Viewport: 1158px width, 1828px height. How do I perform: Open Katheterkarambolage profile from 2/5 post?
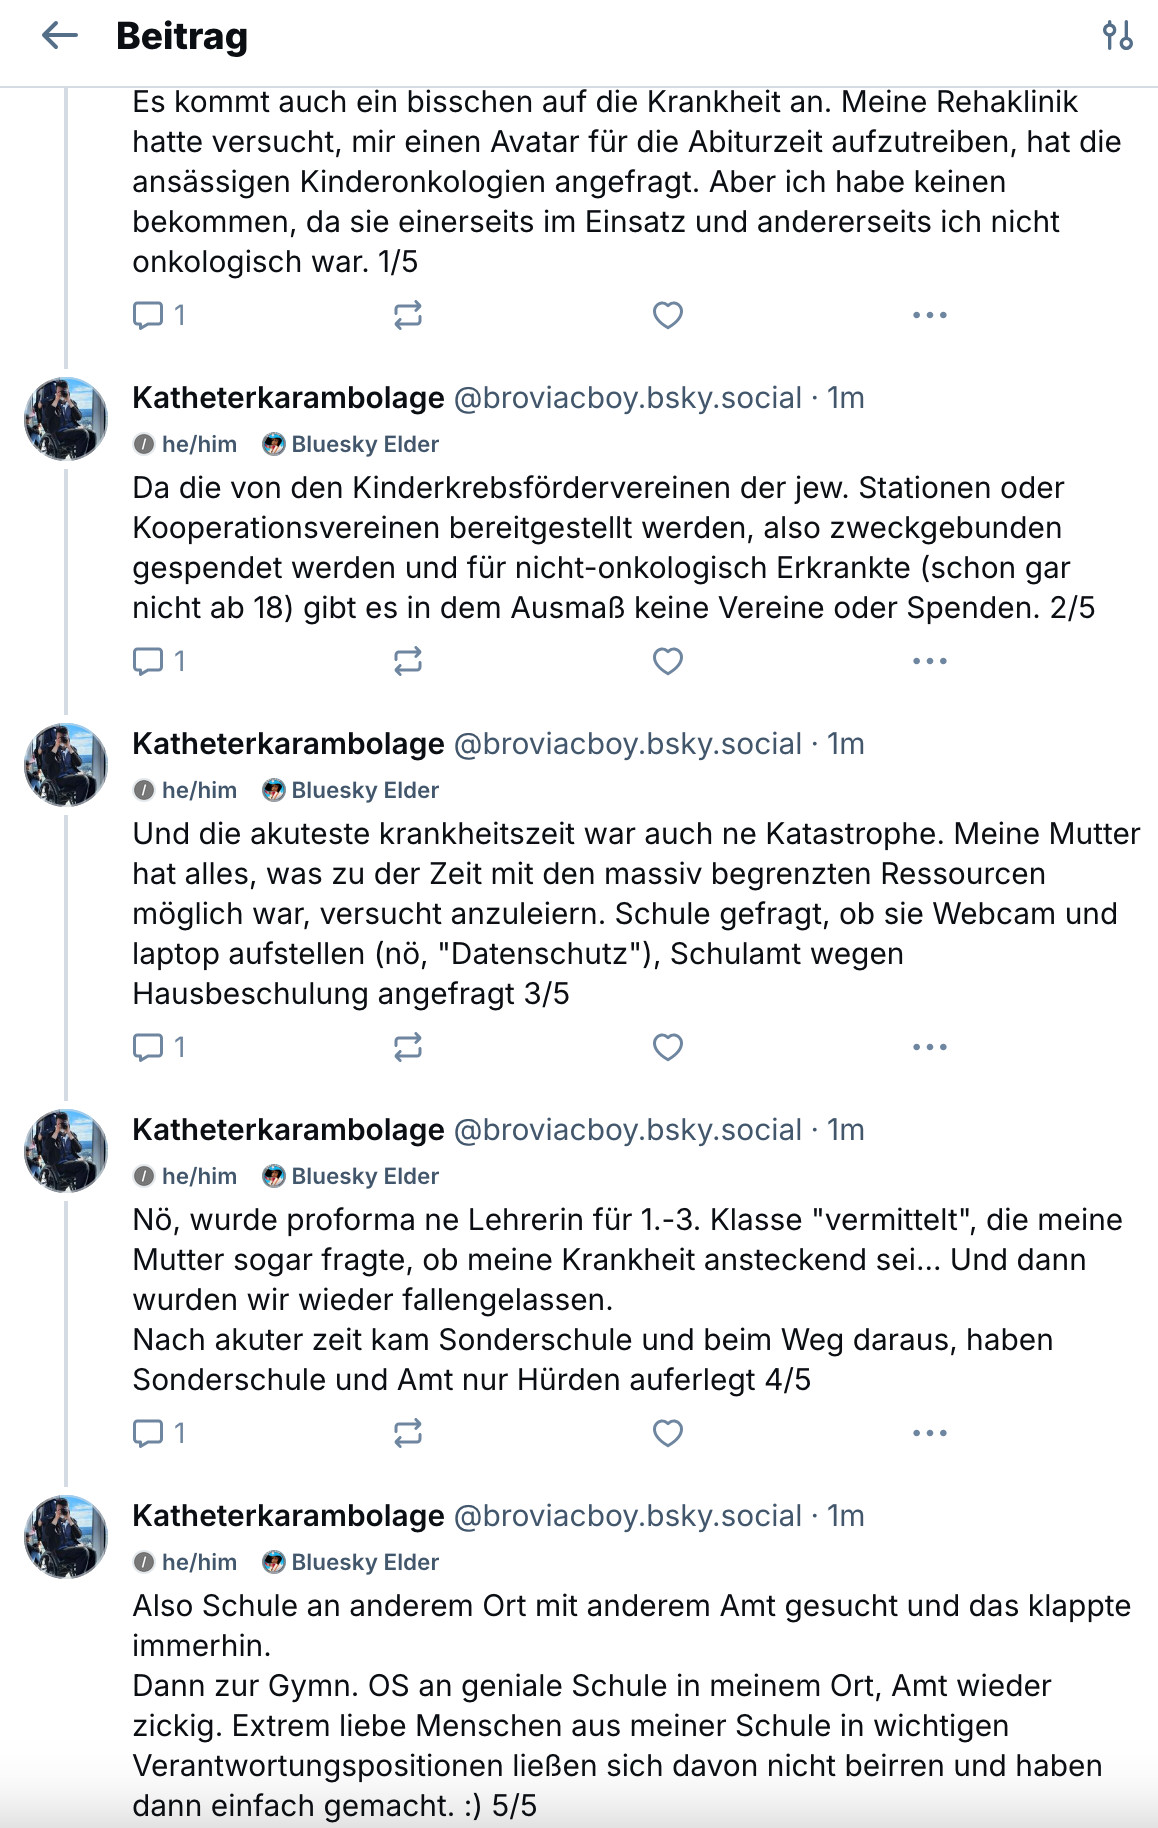(x=288, y=398)
